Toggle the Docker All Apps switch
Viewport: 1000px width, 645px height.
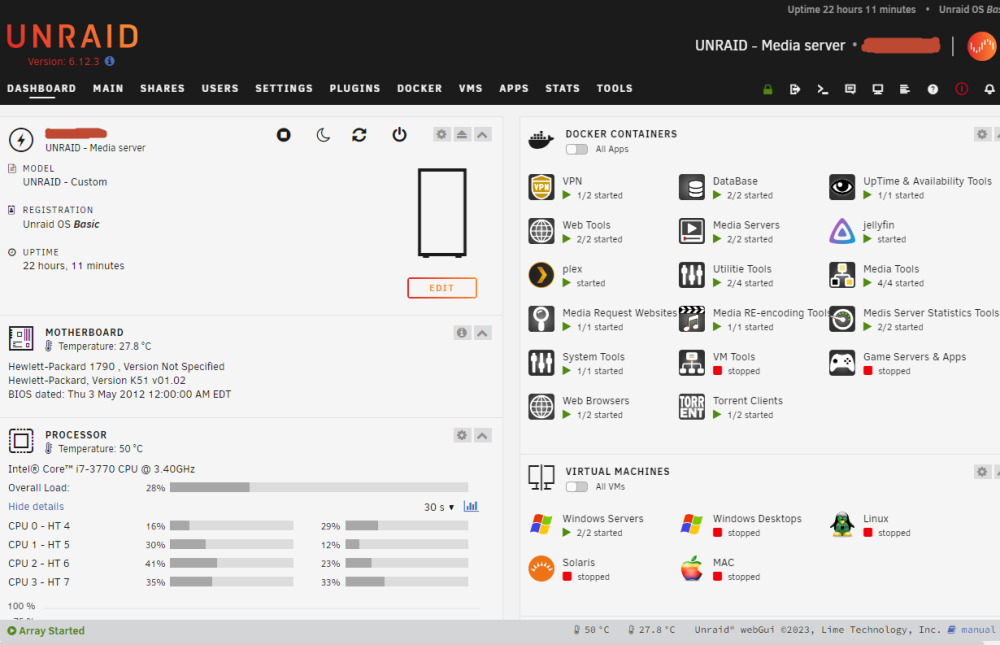pos(577,149)
